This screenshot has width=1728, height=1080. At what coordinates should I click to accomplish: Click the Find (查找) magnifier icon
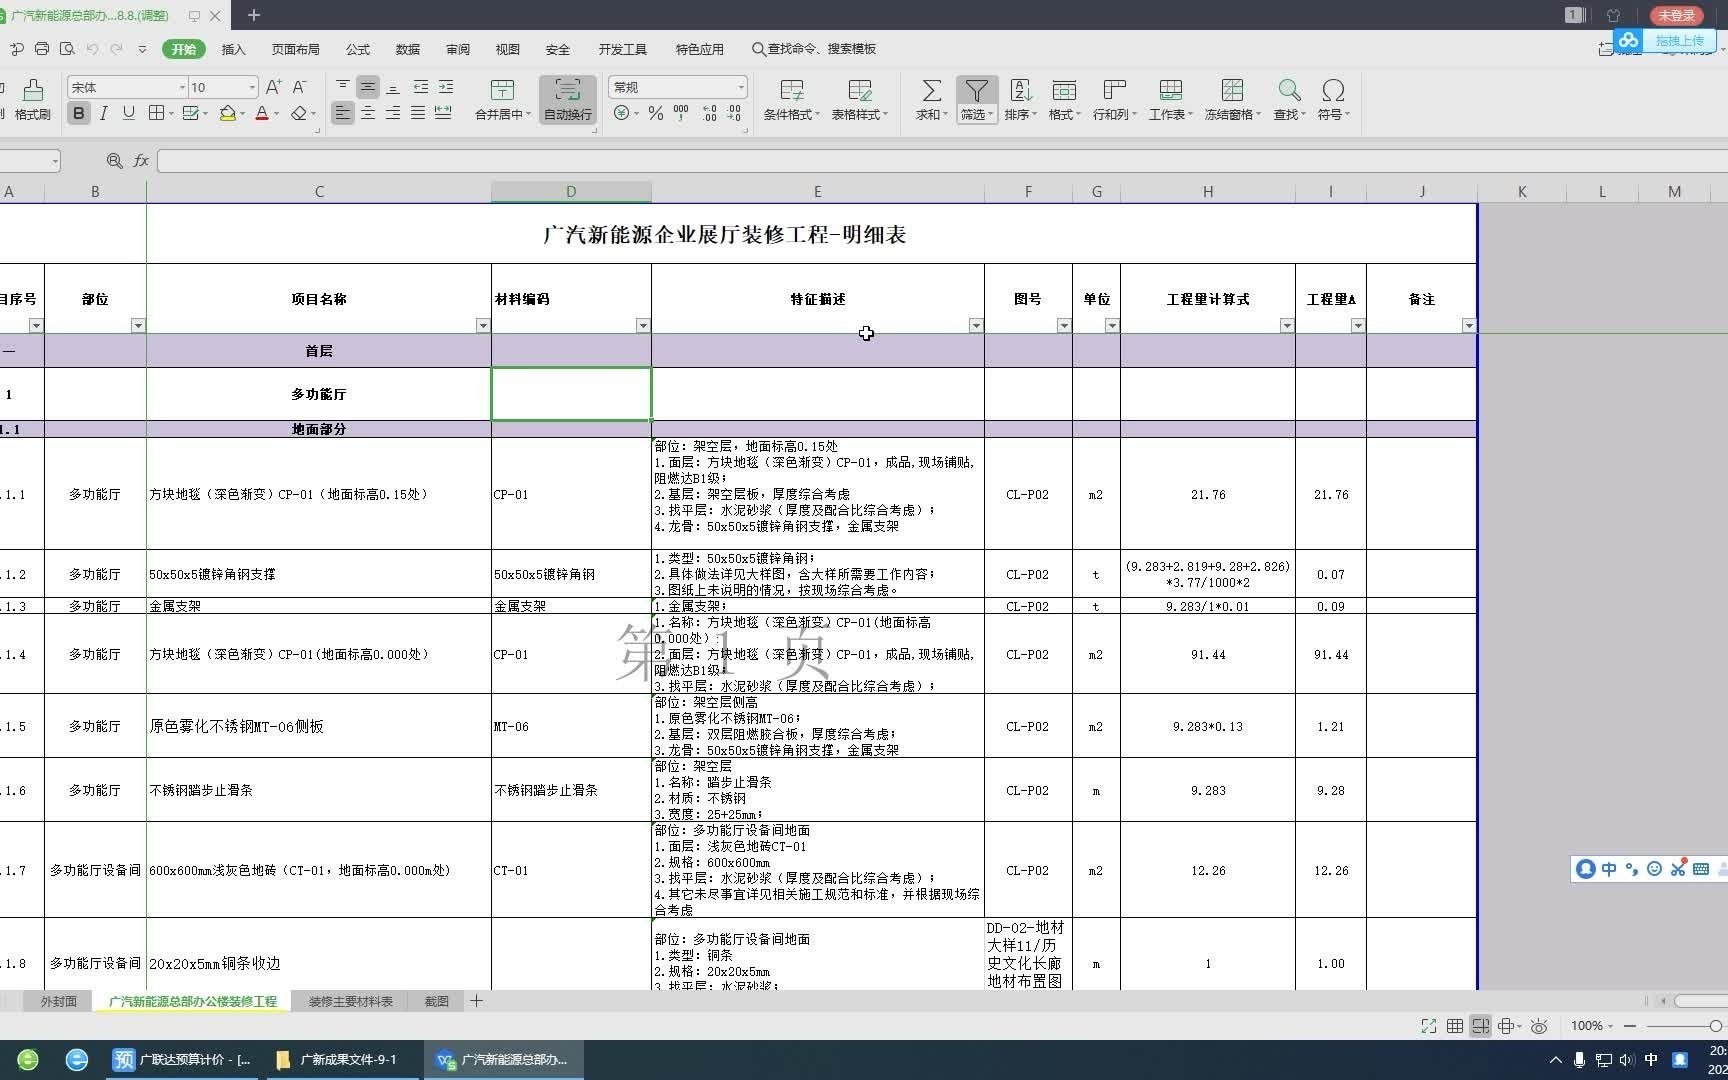coord(1289,91)
